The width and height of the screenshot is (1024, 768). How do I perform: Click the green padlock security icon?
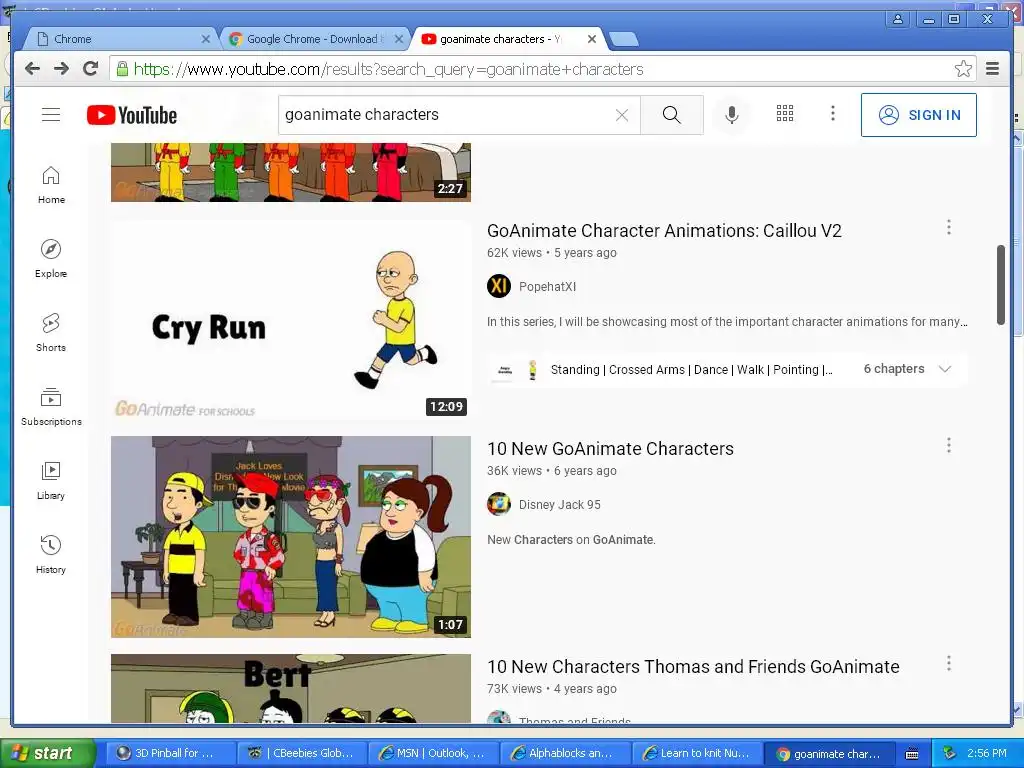tap(122, 69)
